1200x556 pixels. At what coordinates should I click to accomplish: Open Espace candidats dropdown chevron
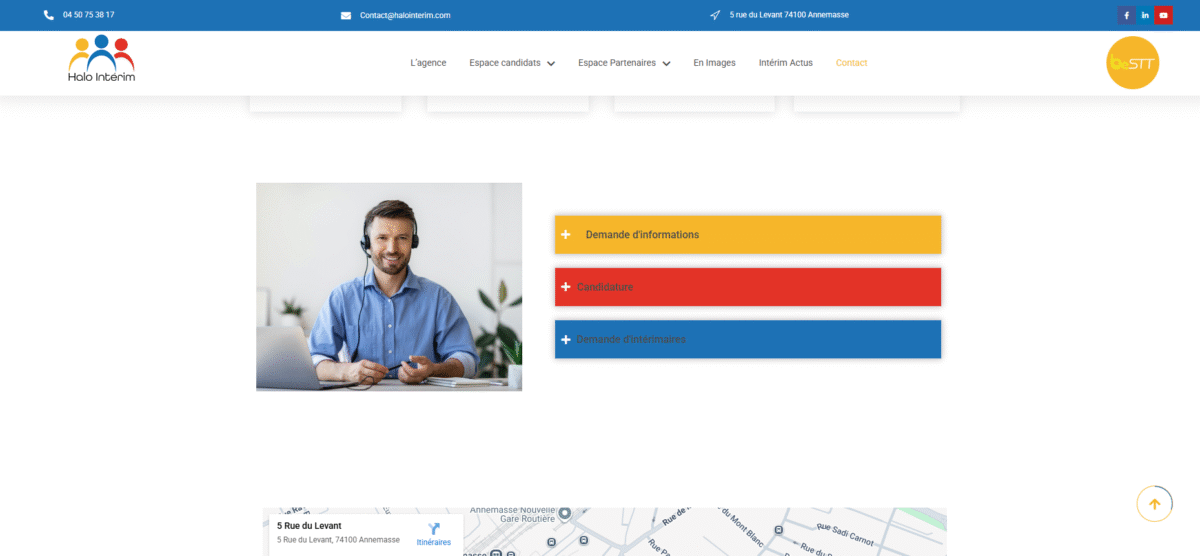pyautogui.click(x=551, y=63)
